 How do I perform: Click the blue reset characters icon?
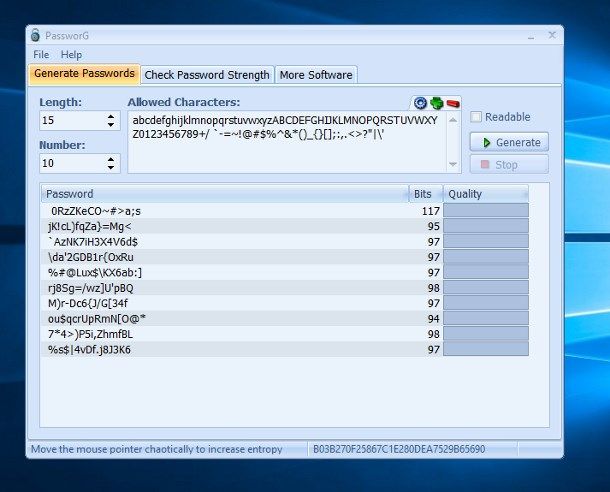point(420,103)
